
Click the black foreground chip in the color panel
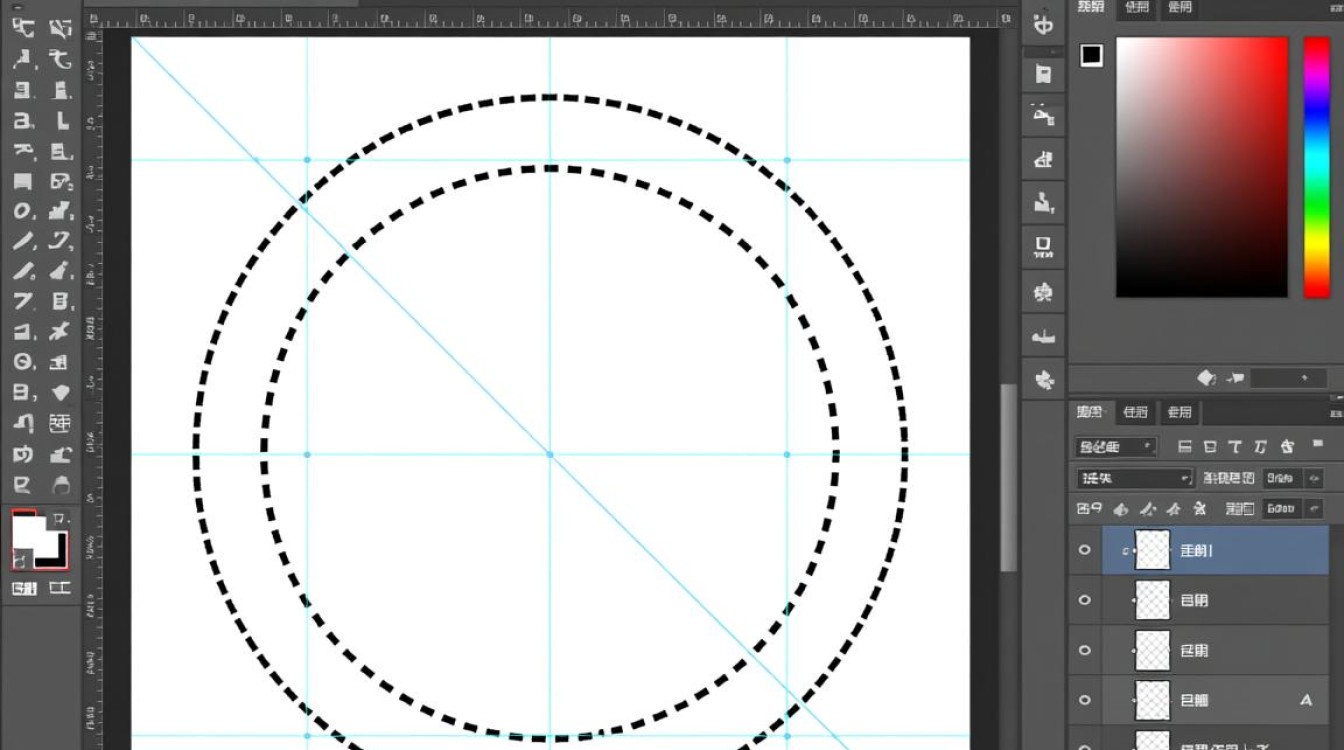(1091, 55)
